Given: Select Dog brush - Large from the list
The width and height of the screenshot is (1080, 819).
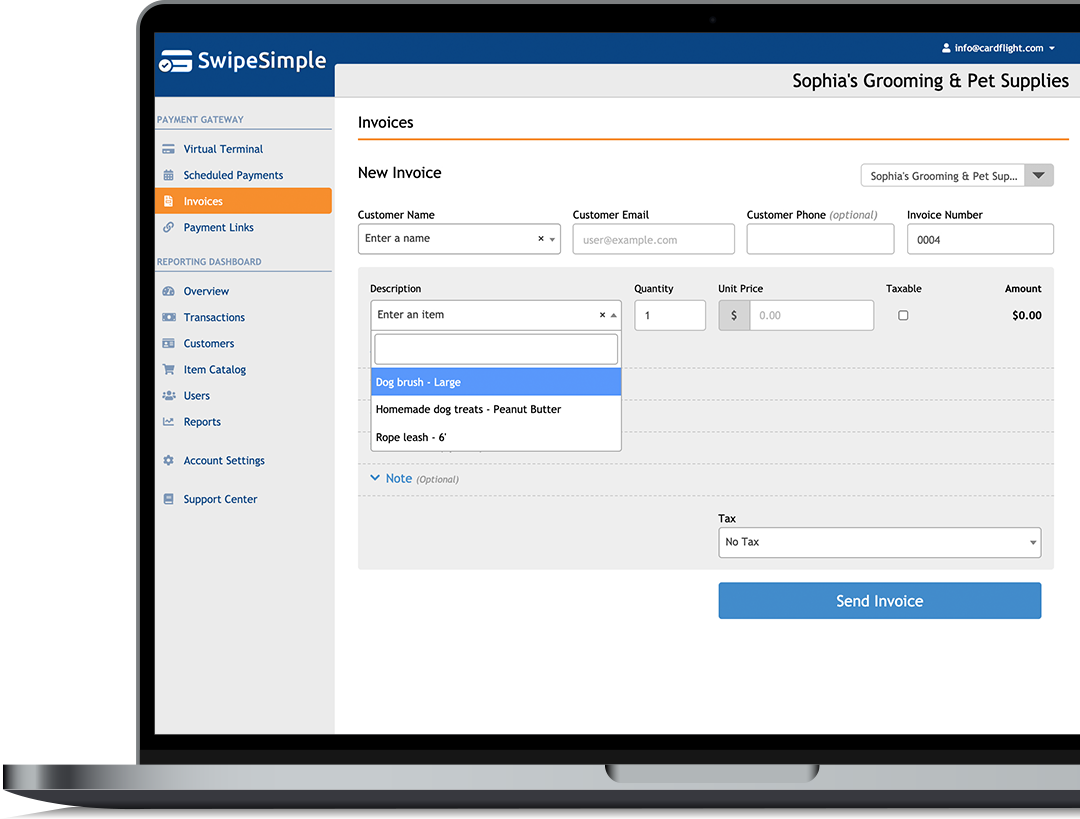Looking at the screenshot, I should [496, 382].
